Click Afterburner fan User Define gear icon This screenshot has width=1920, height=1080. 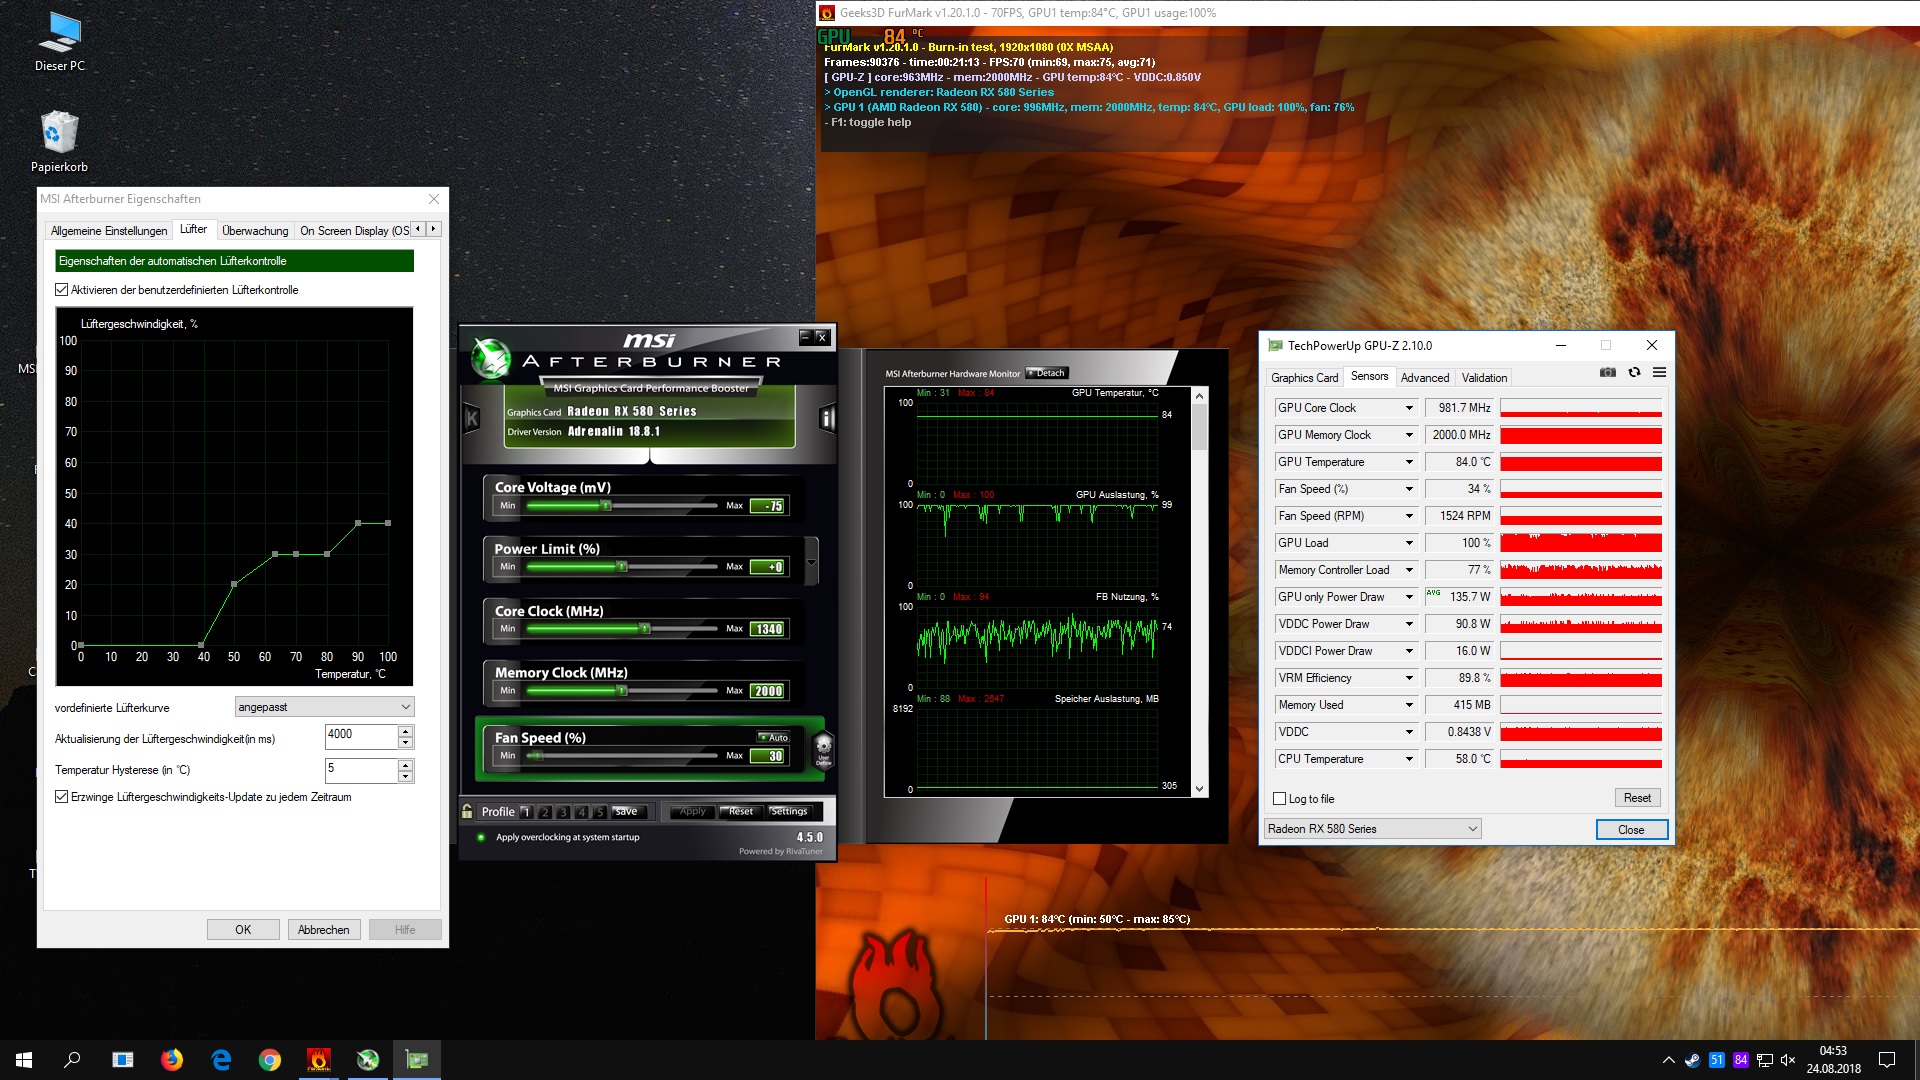823,747
